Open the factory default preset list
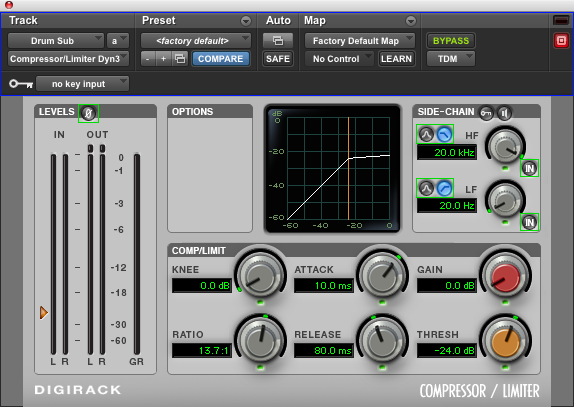The image size is (574, 407). 196,41
